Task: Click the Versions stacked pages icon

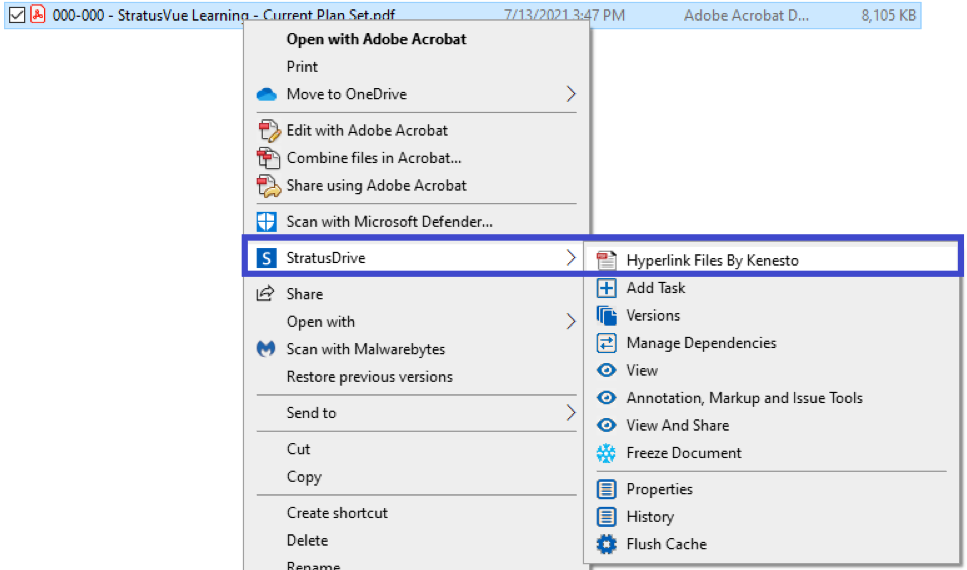Action: click(606, 315)
